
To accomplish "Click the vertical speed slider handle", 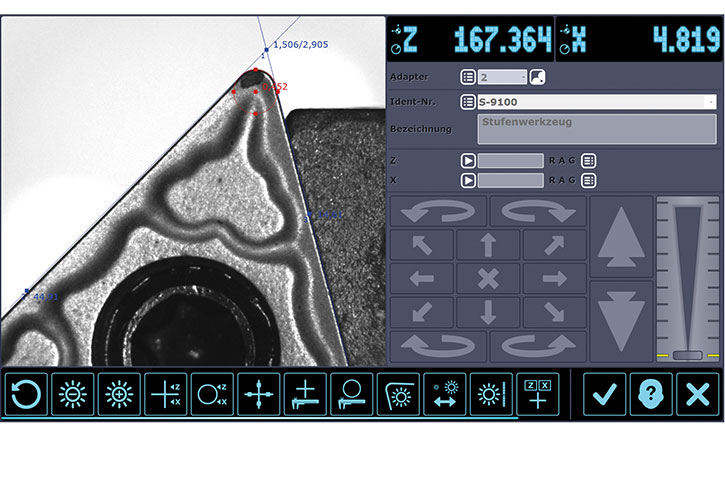I will click(687, 355).
